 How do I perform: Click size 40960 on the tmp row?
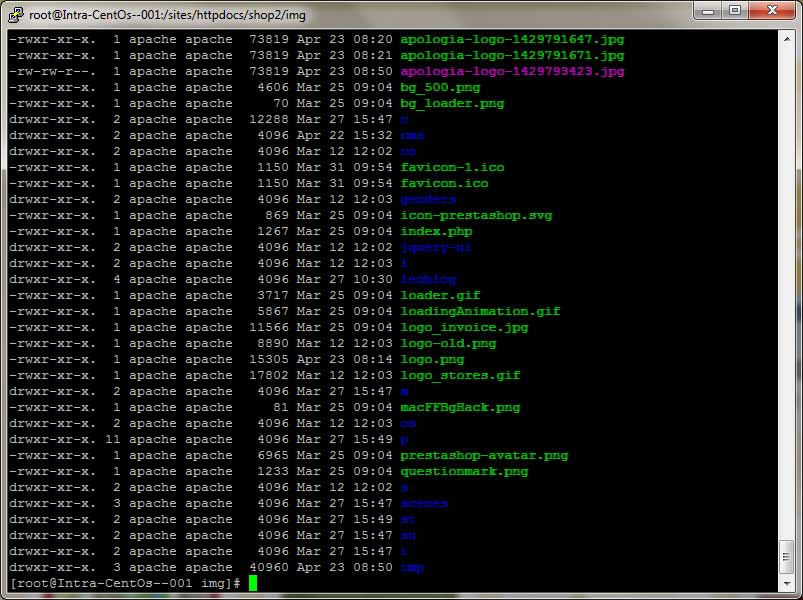269,568
